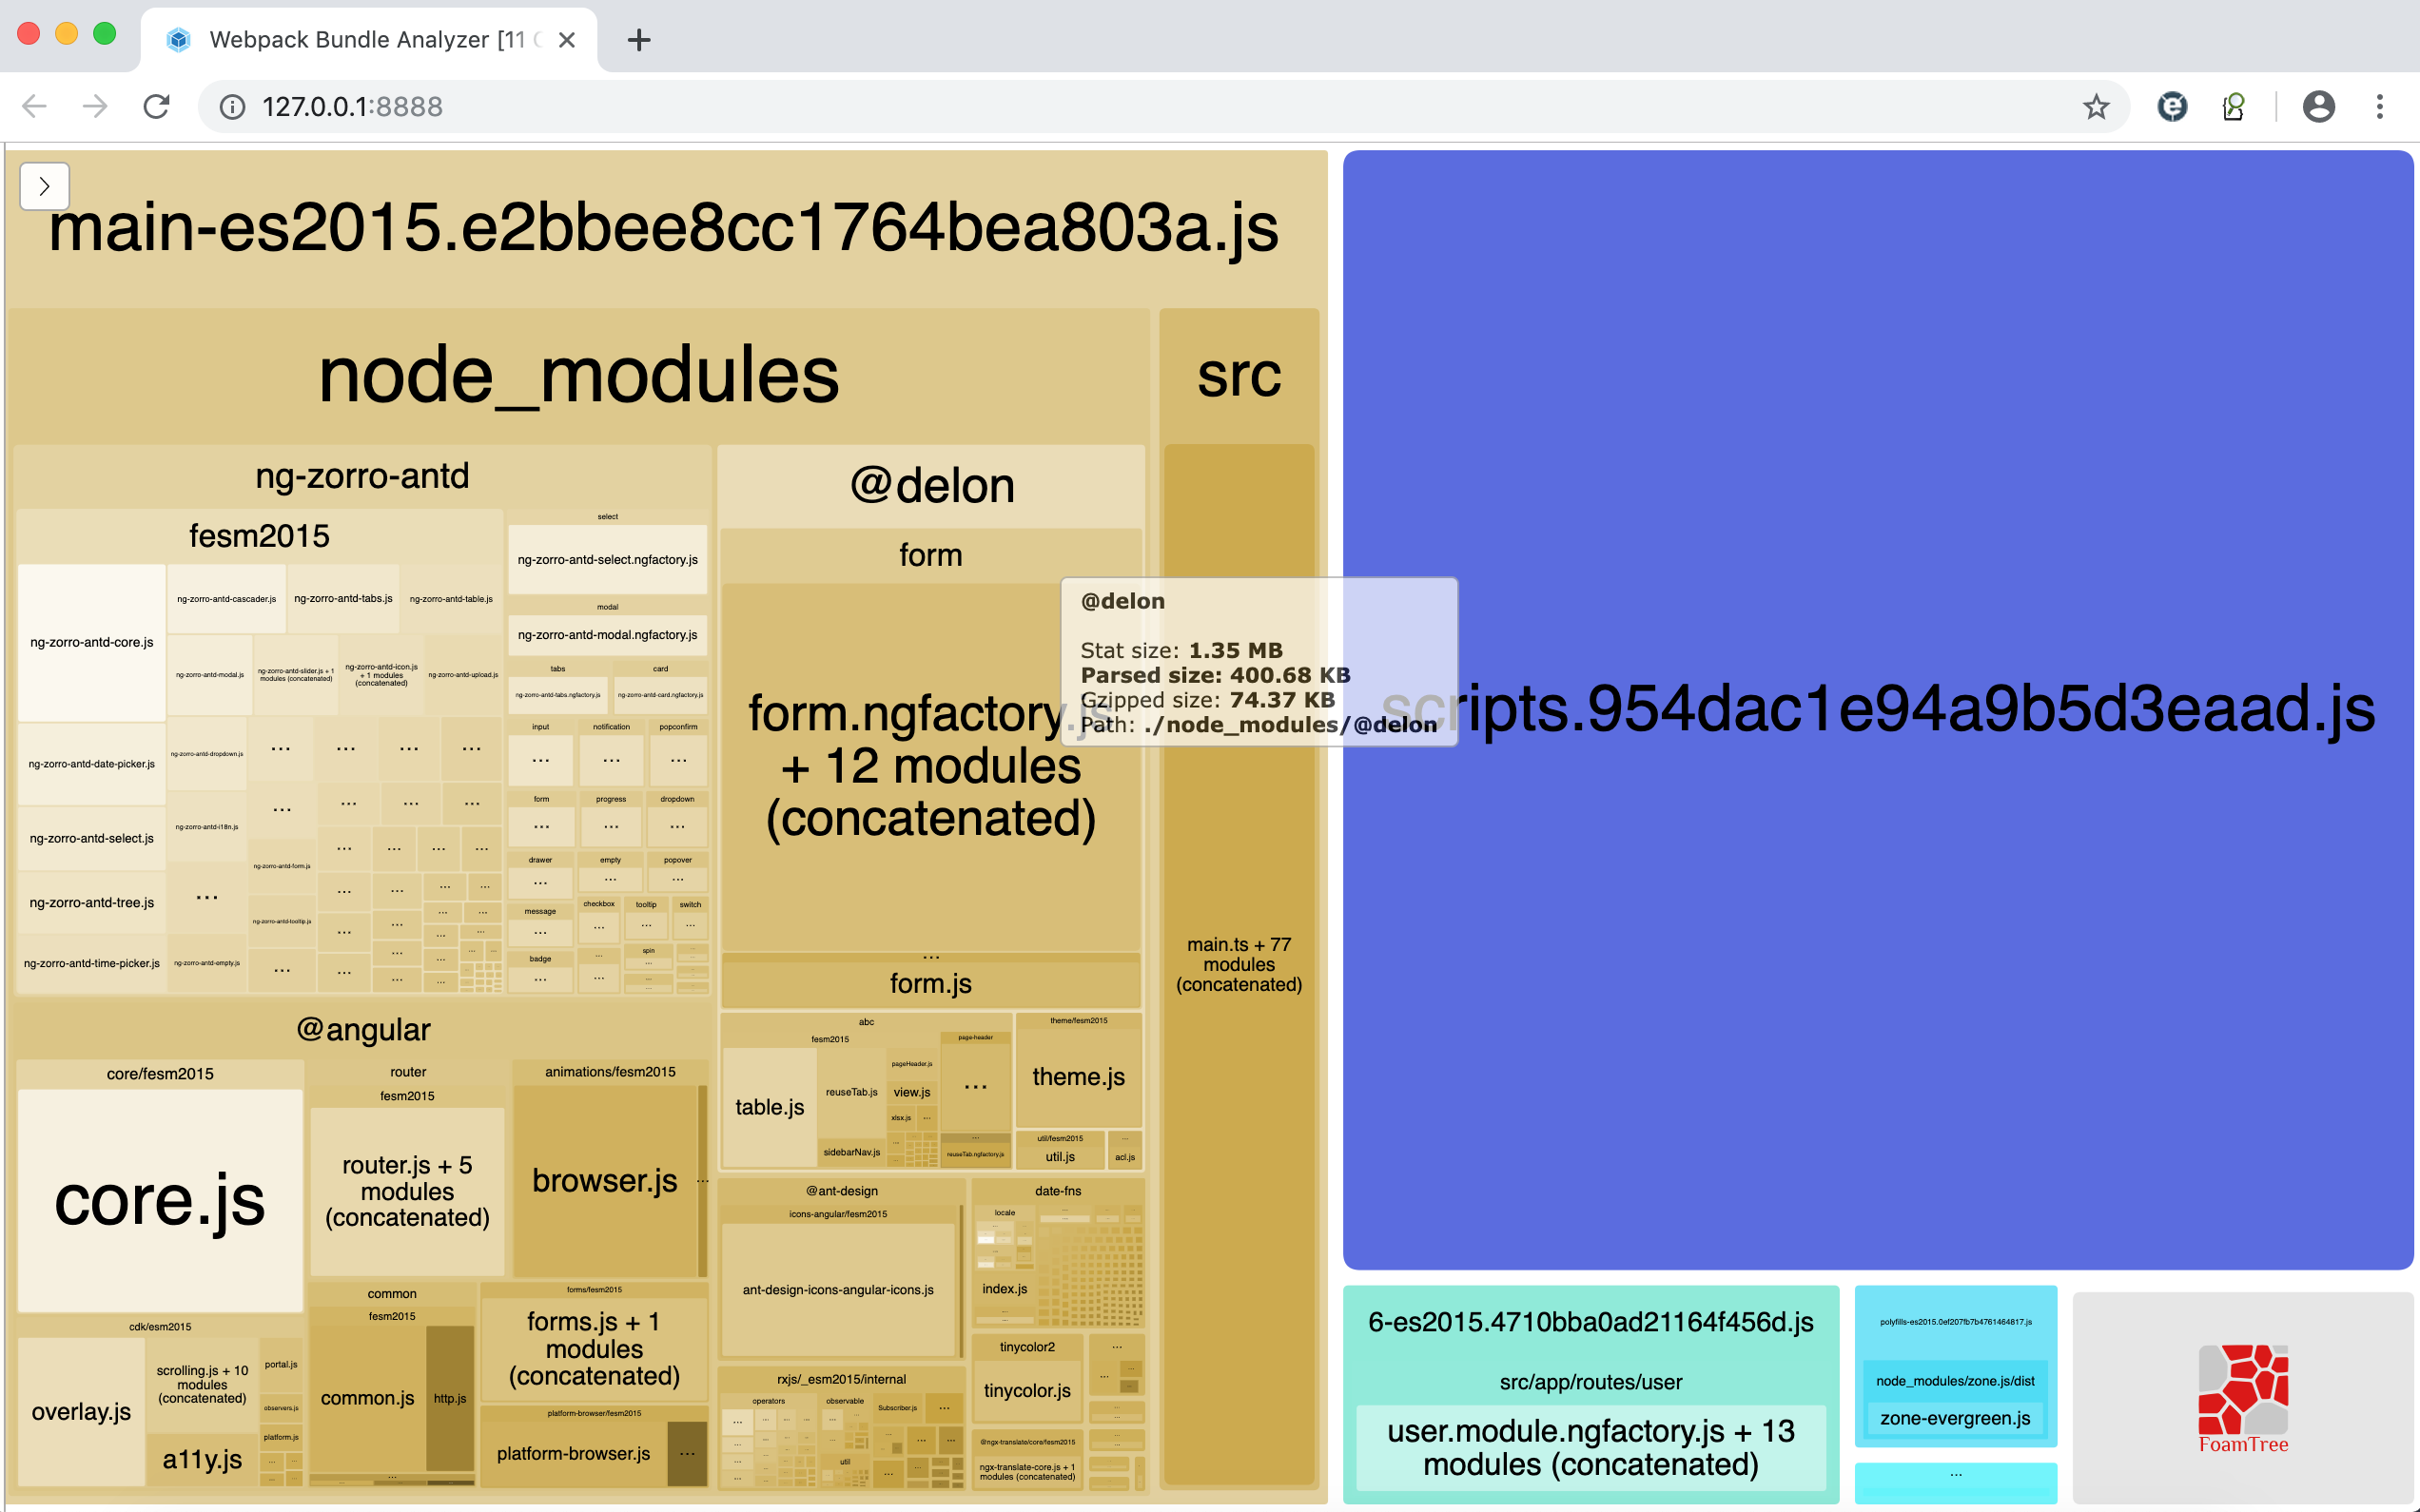
Task: Select the ng-zorro-antd-modal.ngfactory.js module
Action: point(607,634)
